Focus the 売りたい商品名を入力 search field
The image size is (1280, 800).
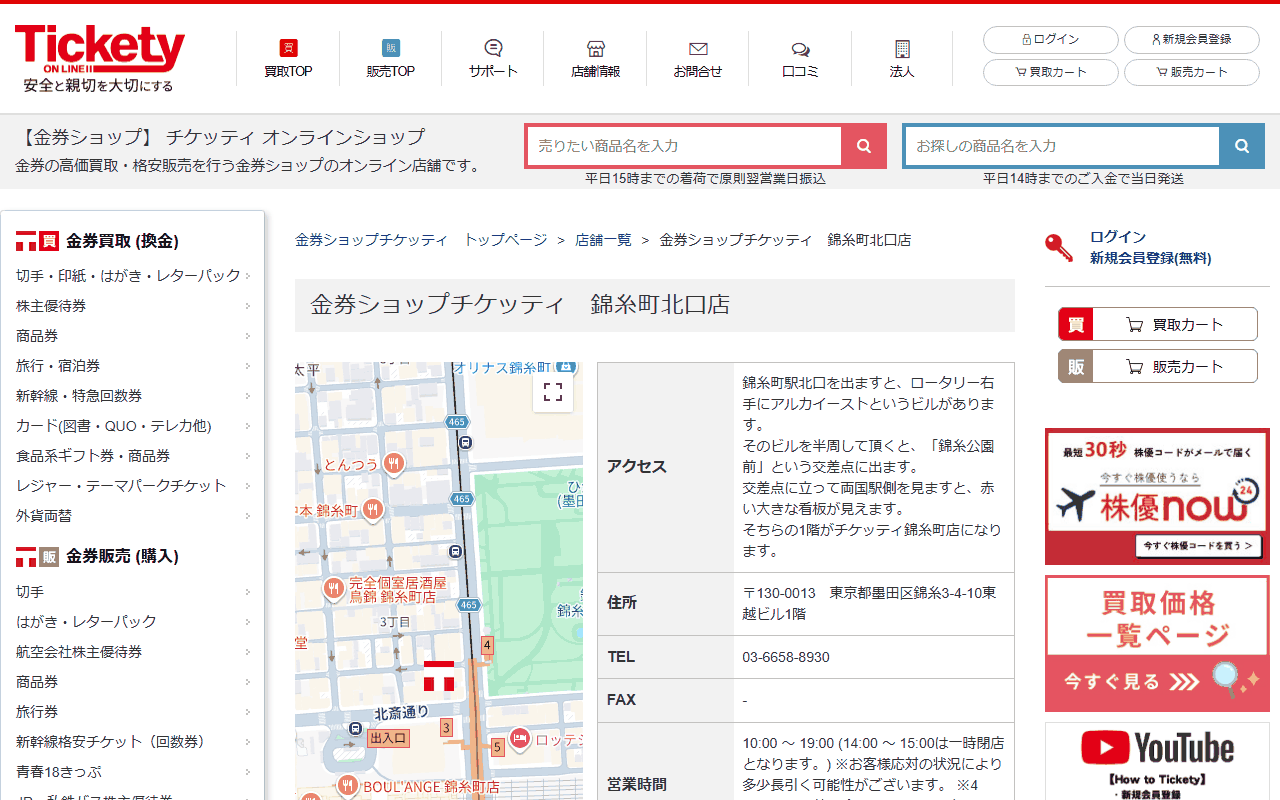(684, 146)
